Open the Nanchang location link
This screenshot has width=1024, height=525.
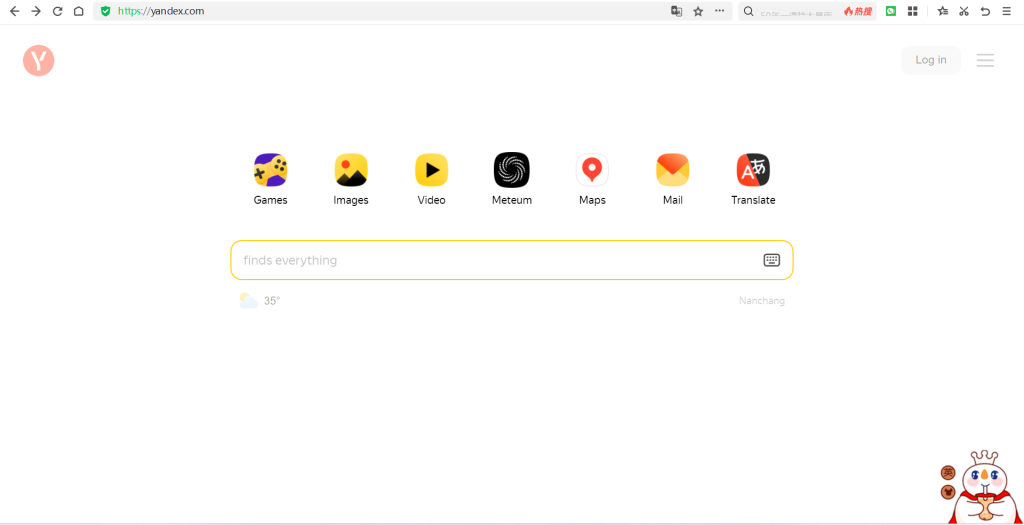pos(761,301)
